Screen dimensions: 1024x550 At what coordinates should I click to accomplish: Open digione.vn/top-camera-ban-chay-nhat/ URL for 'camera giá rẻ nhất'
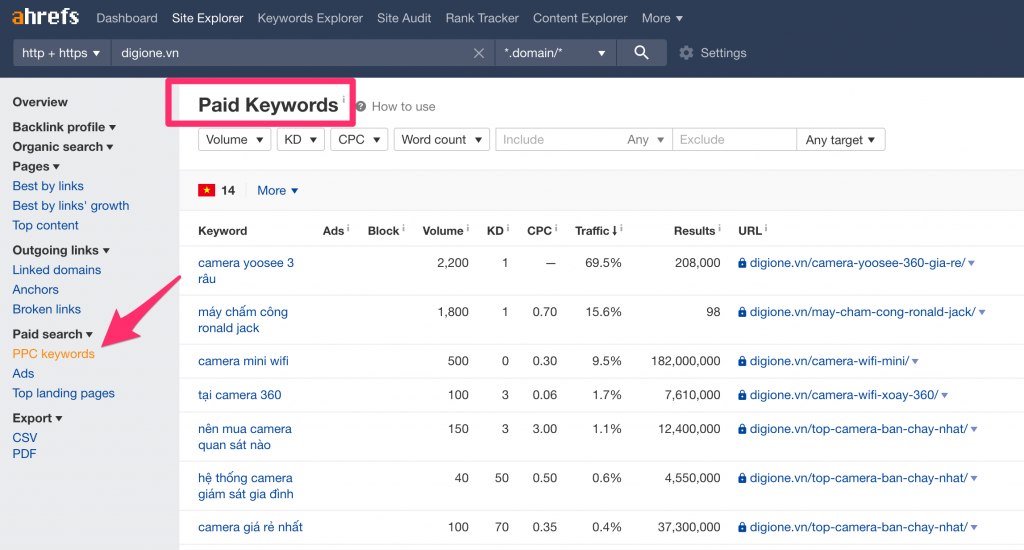coord(858,527)
